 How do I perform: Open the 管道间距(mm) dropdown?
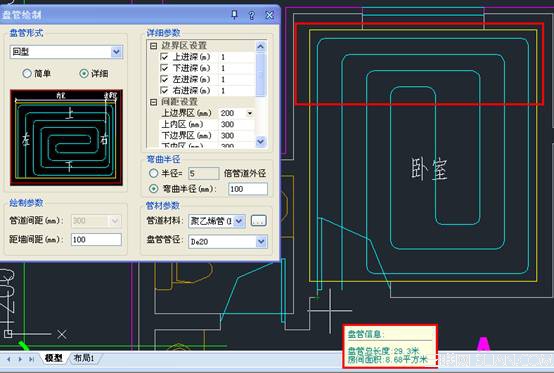[x=115, y=221]
